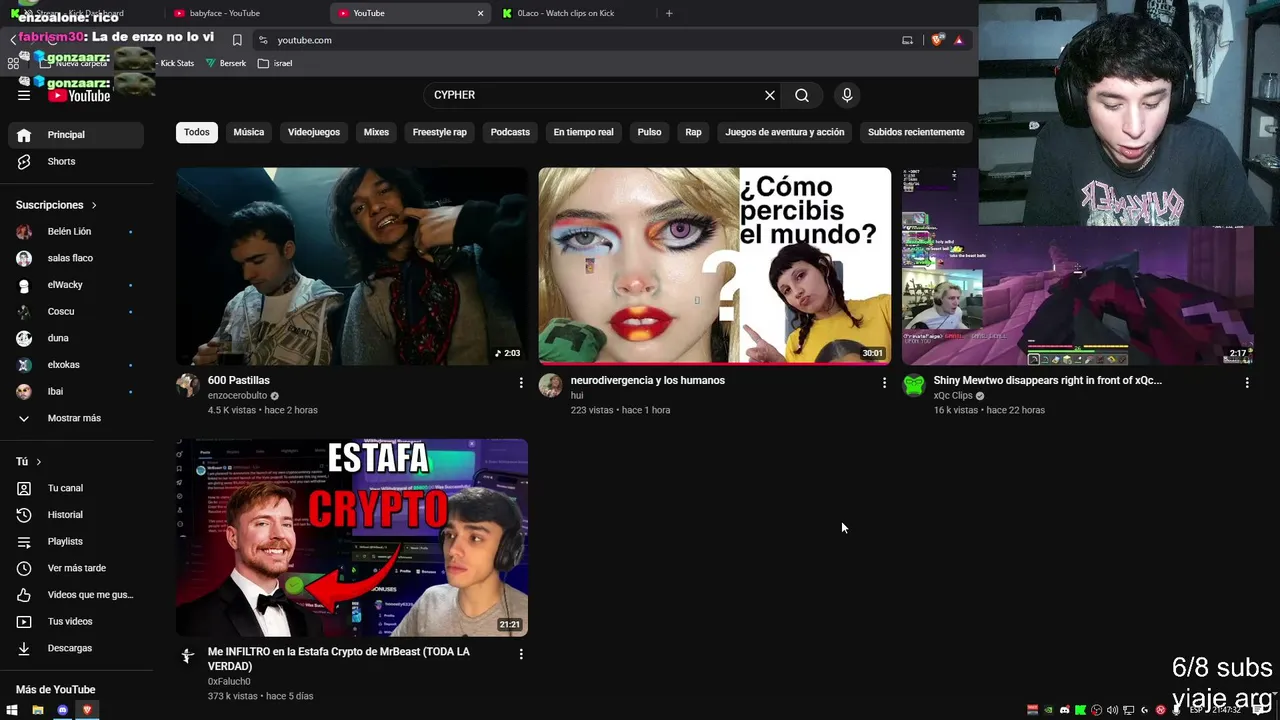This screenshot has height=720, width=1280.
Task: Filter by Juegos de aventura y acción chip
Action: (x=785, y=132)
